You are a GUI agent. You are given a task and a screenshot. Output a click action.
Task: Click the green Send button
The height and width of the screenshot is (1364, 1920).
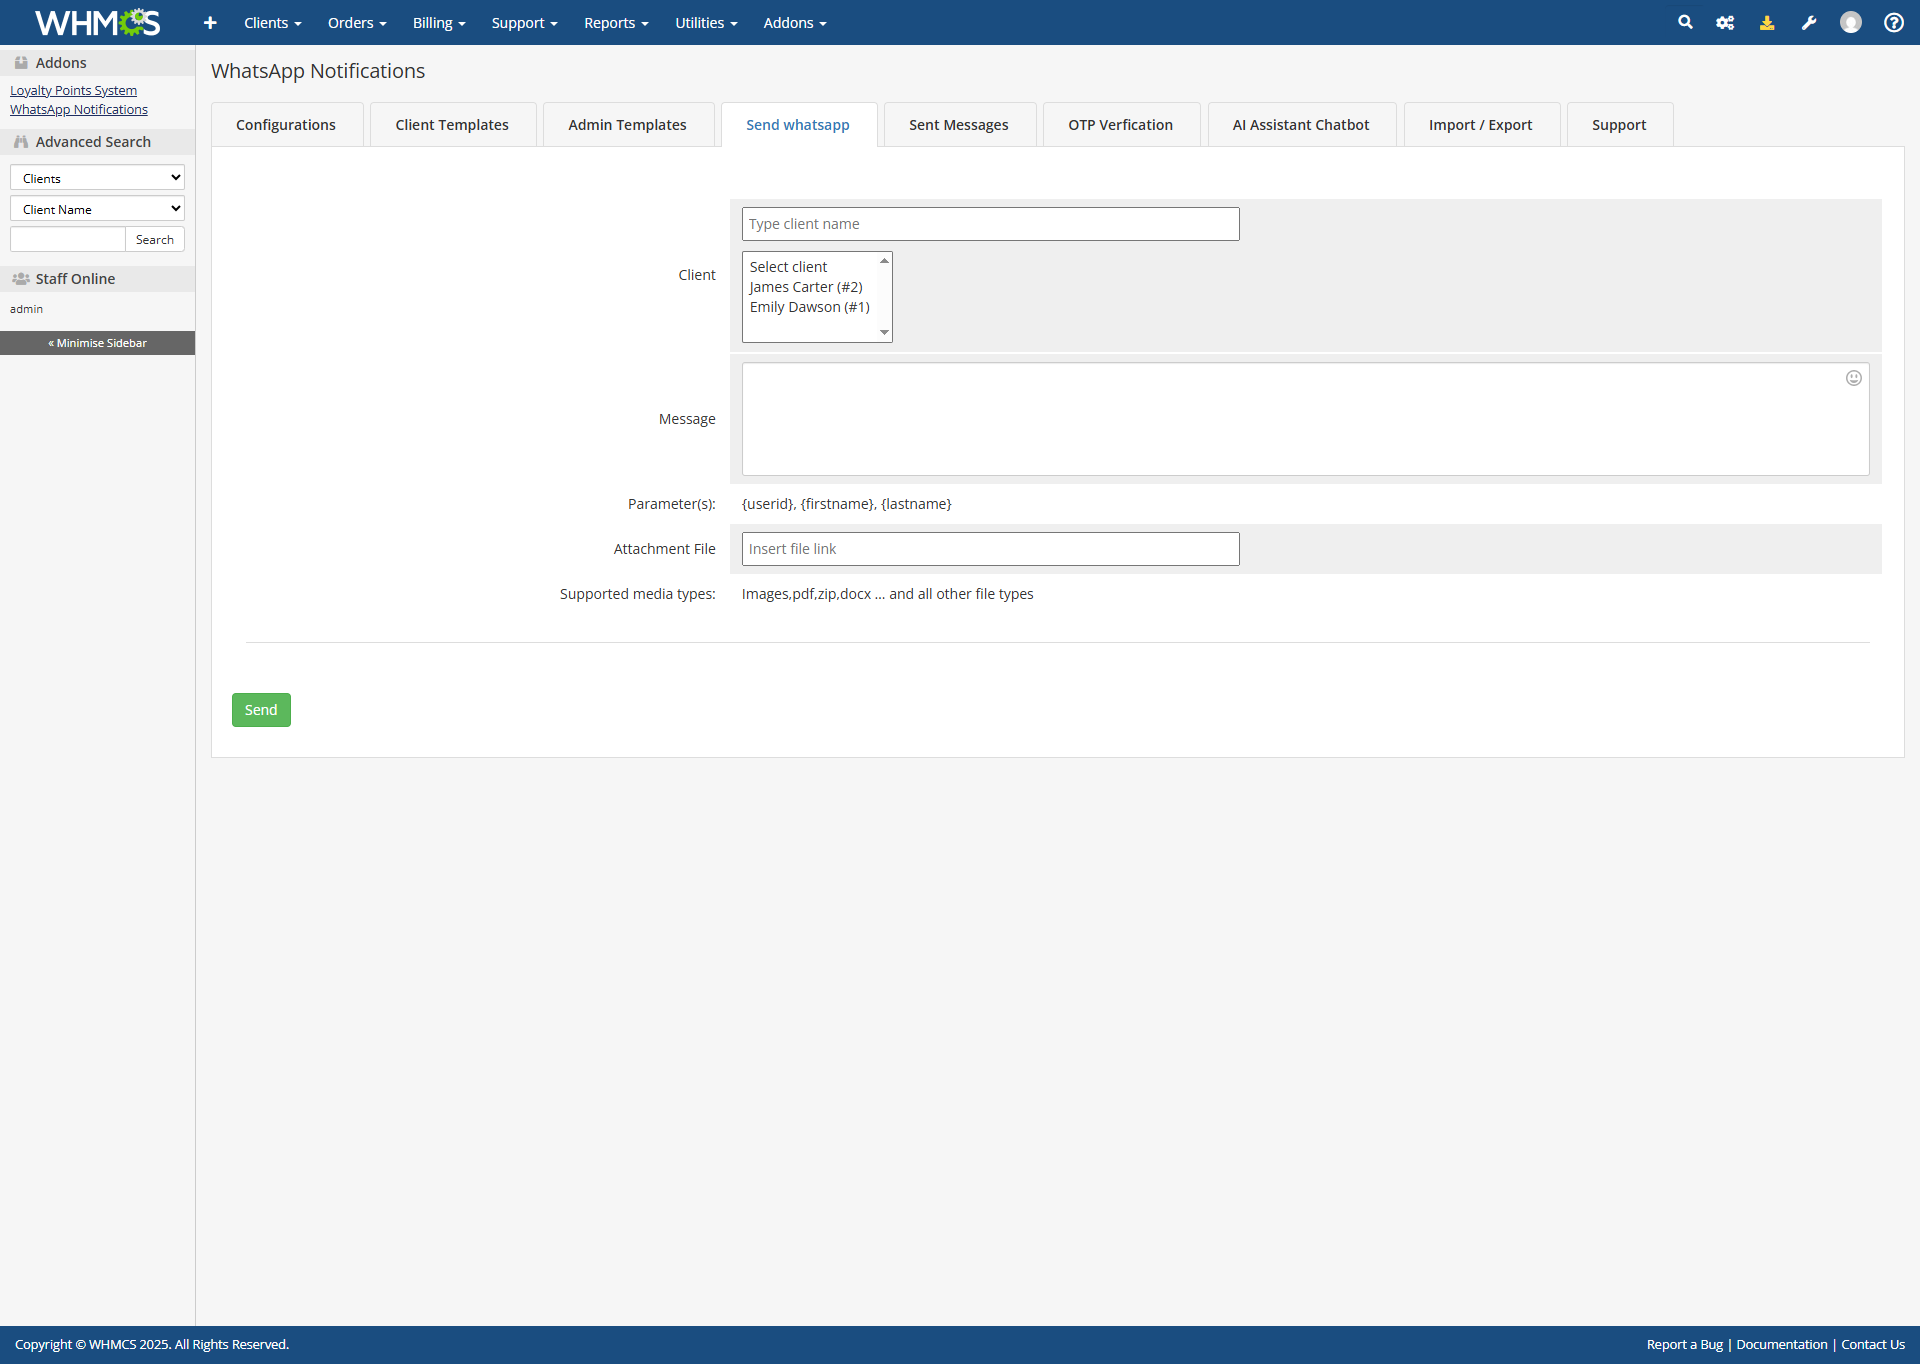(261, 710)
